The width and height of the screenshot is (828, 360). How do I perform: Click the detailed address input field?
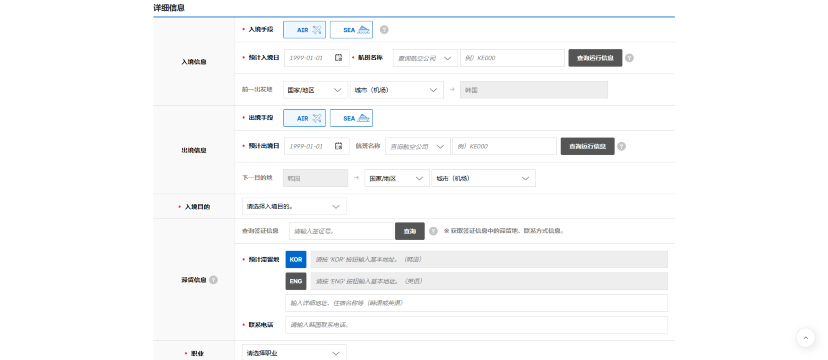pyautogui.click(x=476, y=303)
